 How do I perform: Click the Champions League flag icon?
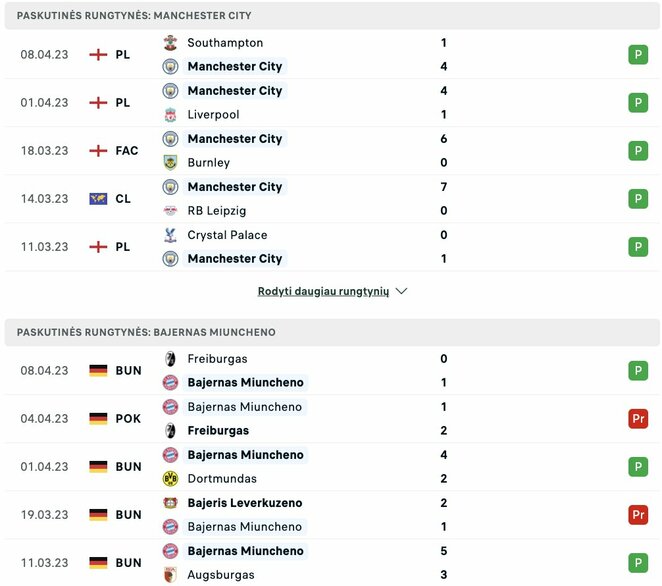(98, 199)
